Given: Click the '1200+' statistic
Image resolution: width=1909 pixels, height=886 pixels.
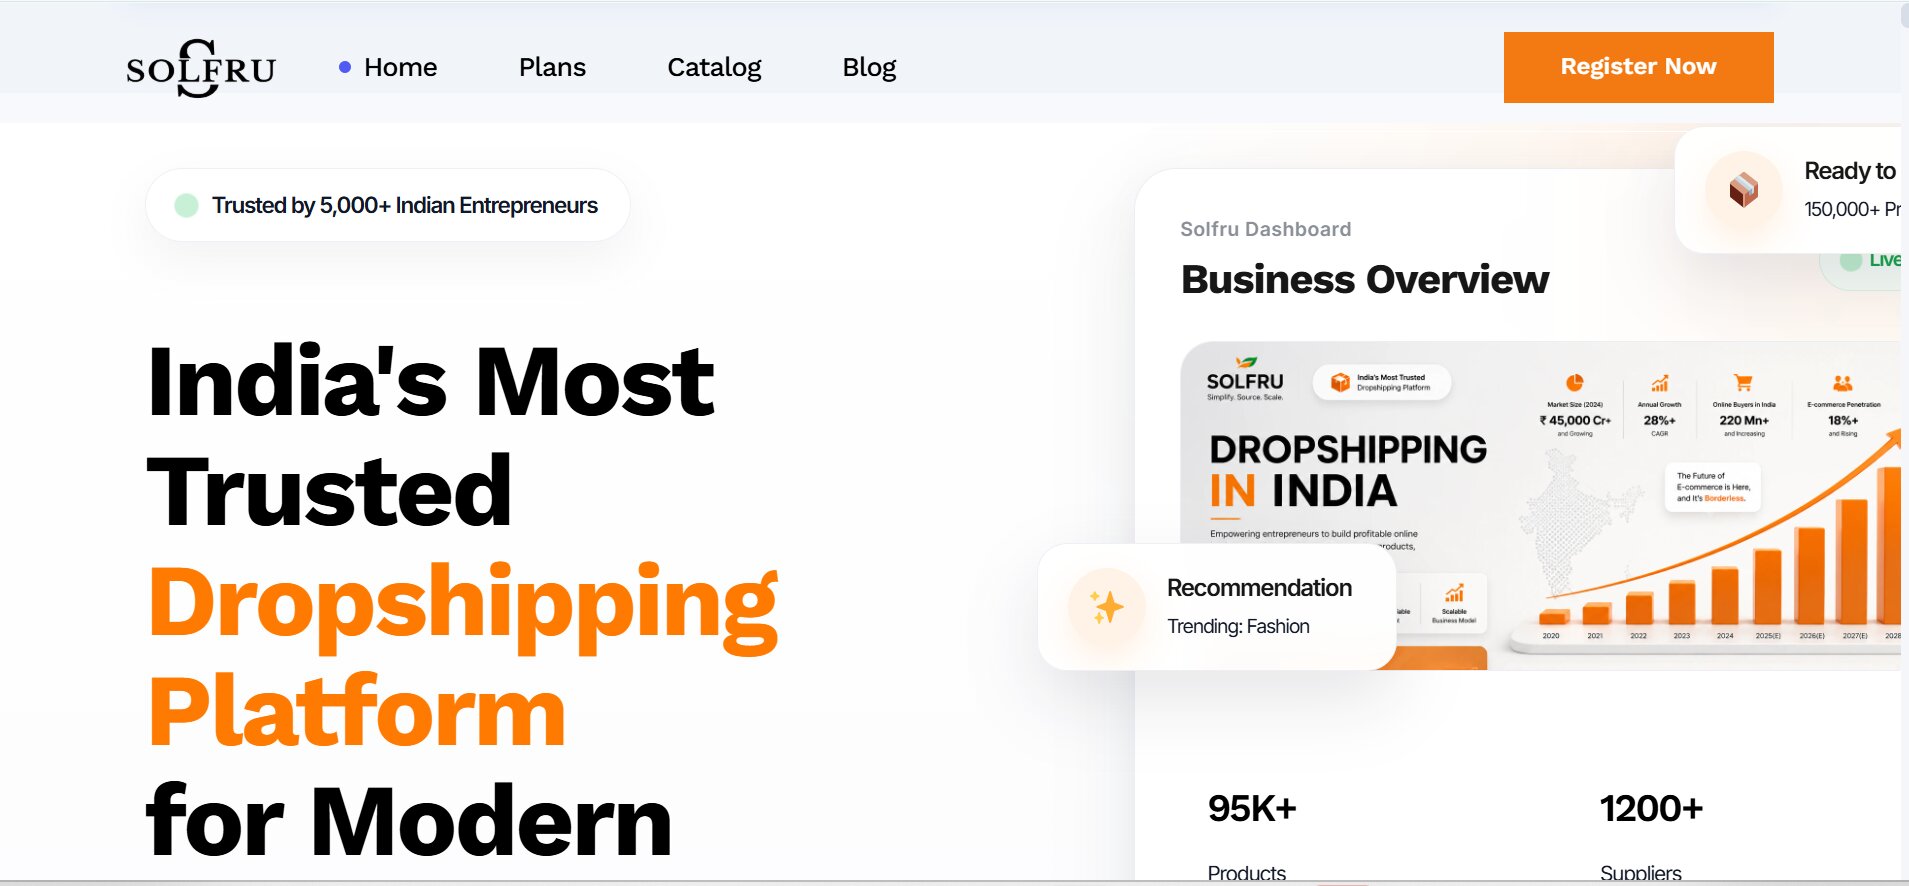Looking at the screenshot, I should pyautogui.click(x=1651, y=808).
